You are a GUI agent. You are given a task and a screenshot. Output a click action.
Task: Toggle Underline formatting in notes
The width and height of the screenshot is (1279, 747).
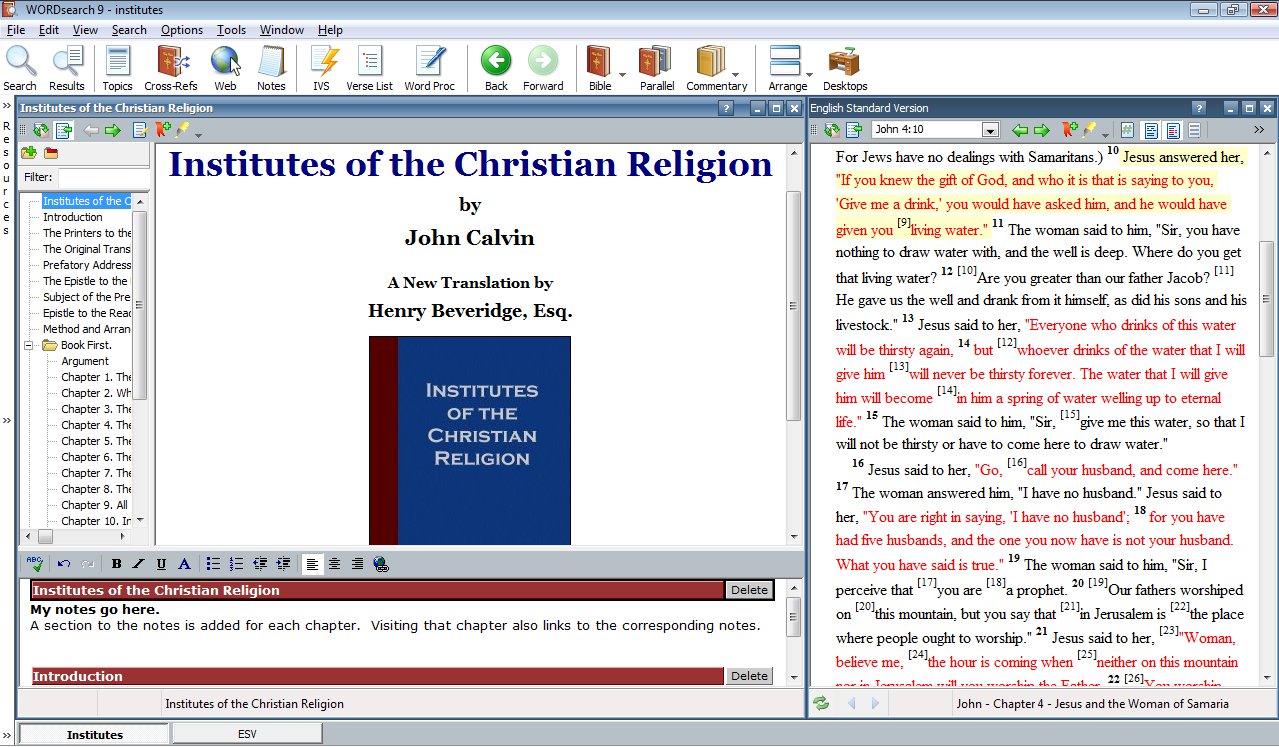pyautogui.click(x=161, y=564)
